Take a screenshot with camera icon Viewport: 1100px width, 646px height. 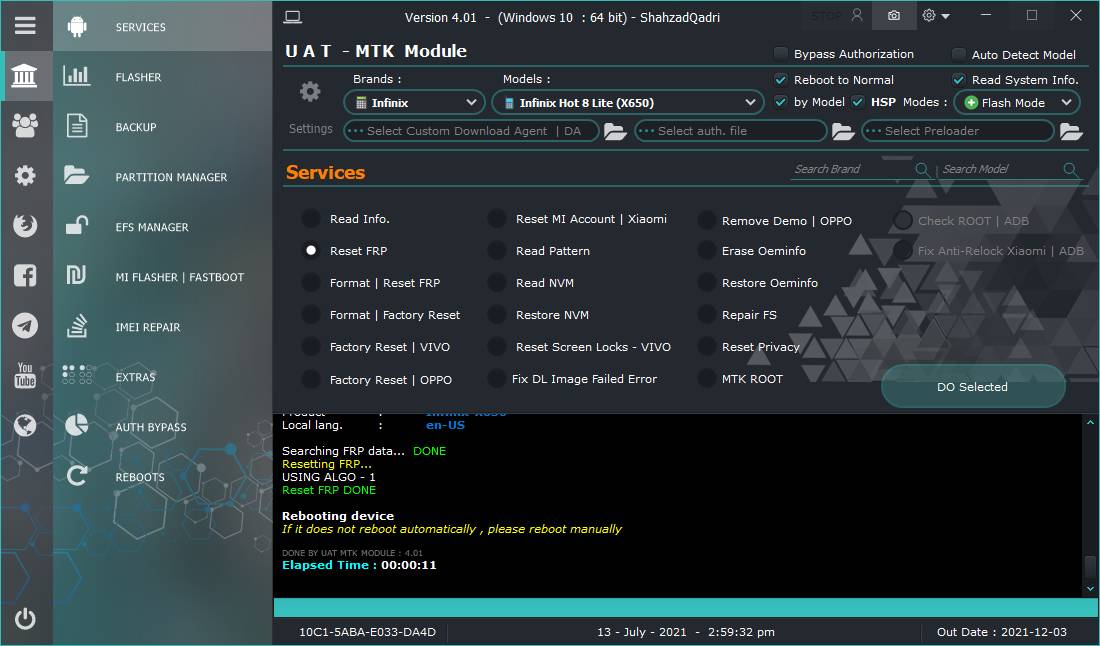tap(894, 15)
